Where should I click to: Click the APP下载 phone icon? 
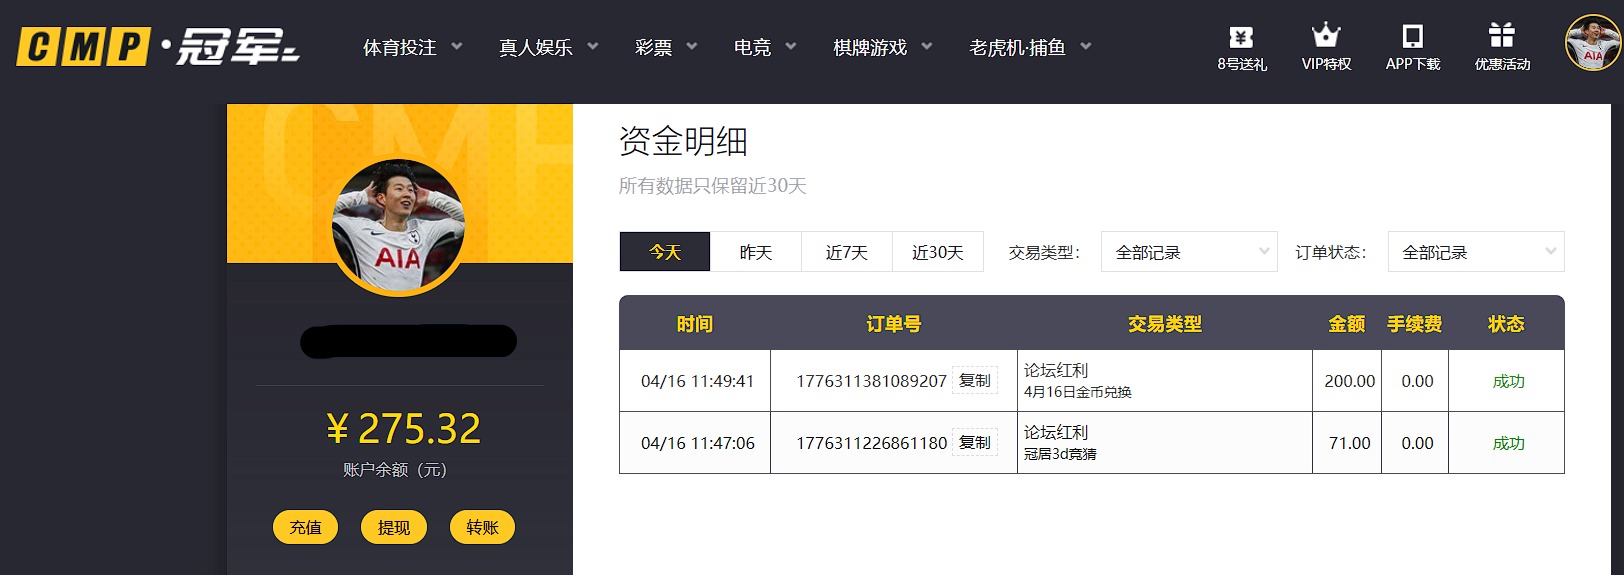coord(1412,37)
